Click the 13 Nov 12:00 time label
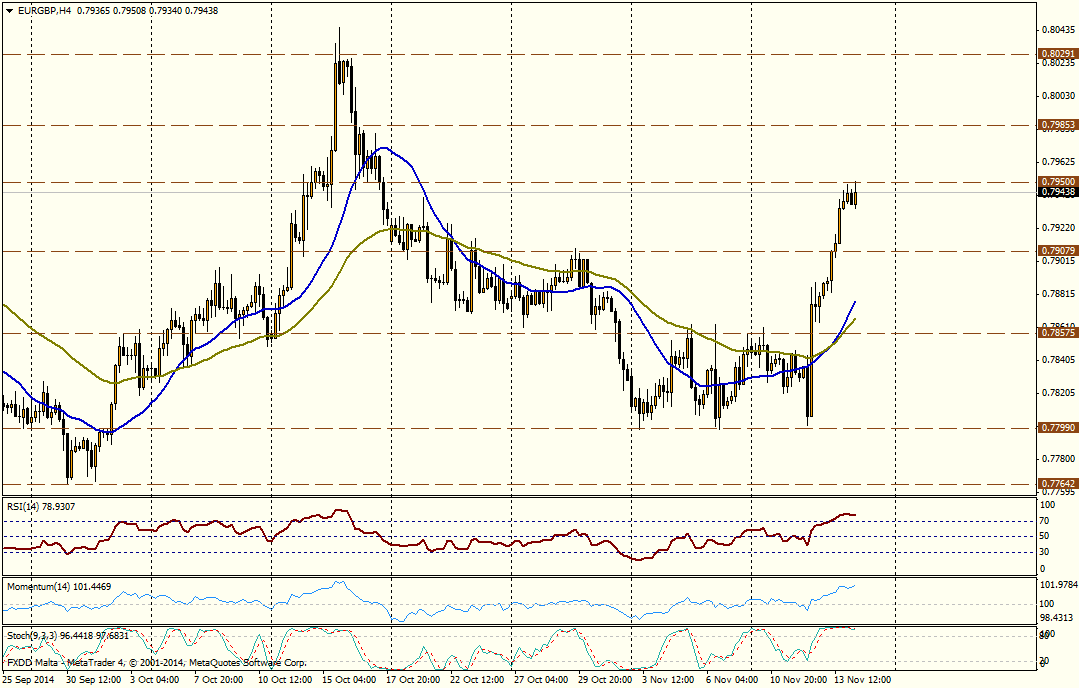Image resolution: width=1079 pixels, height=688 pixels. click(860, 680)
